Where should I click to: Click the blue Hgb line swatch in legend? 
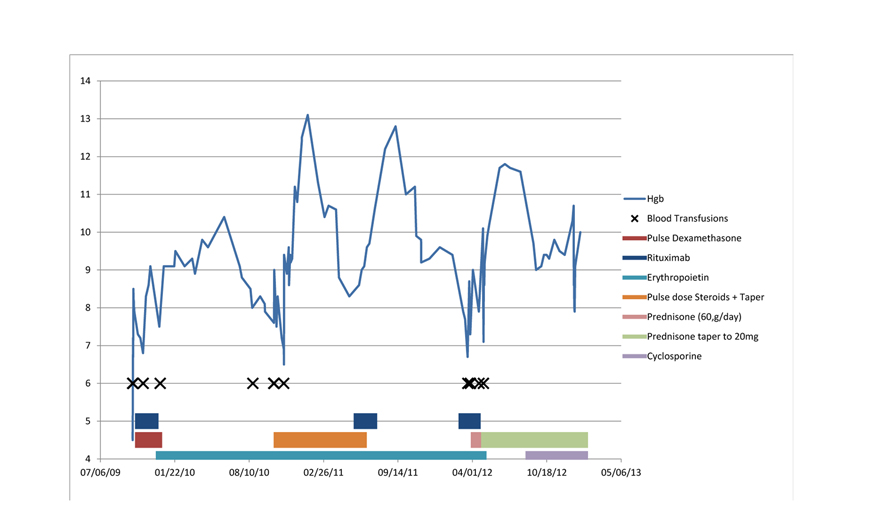635,199
